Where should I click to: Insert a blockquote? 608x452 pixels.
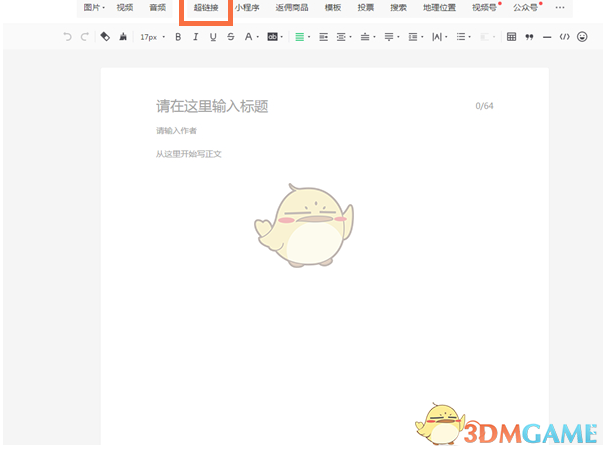tap(529, 37)
